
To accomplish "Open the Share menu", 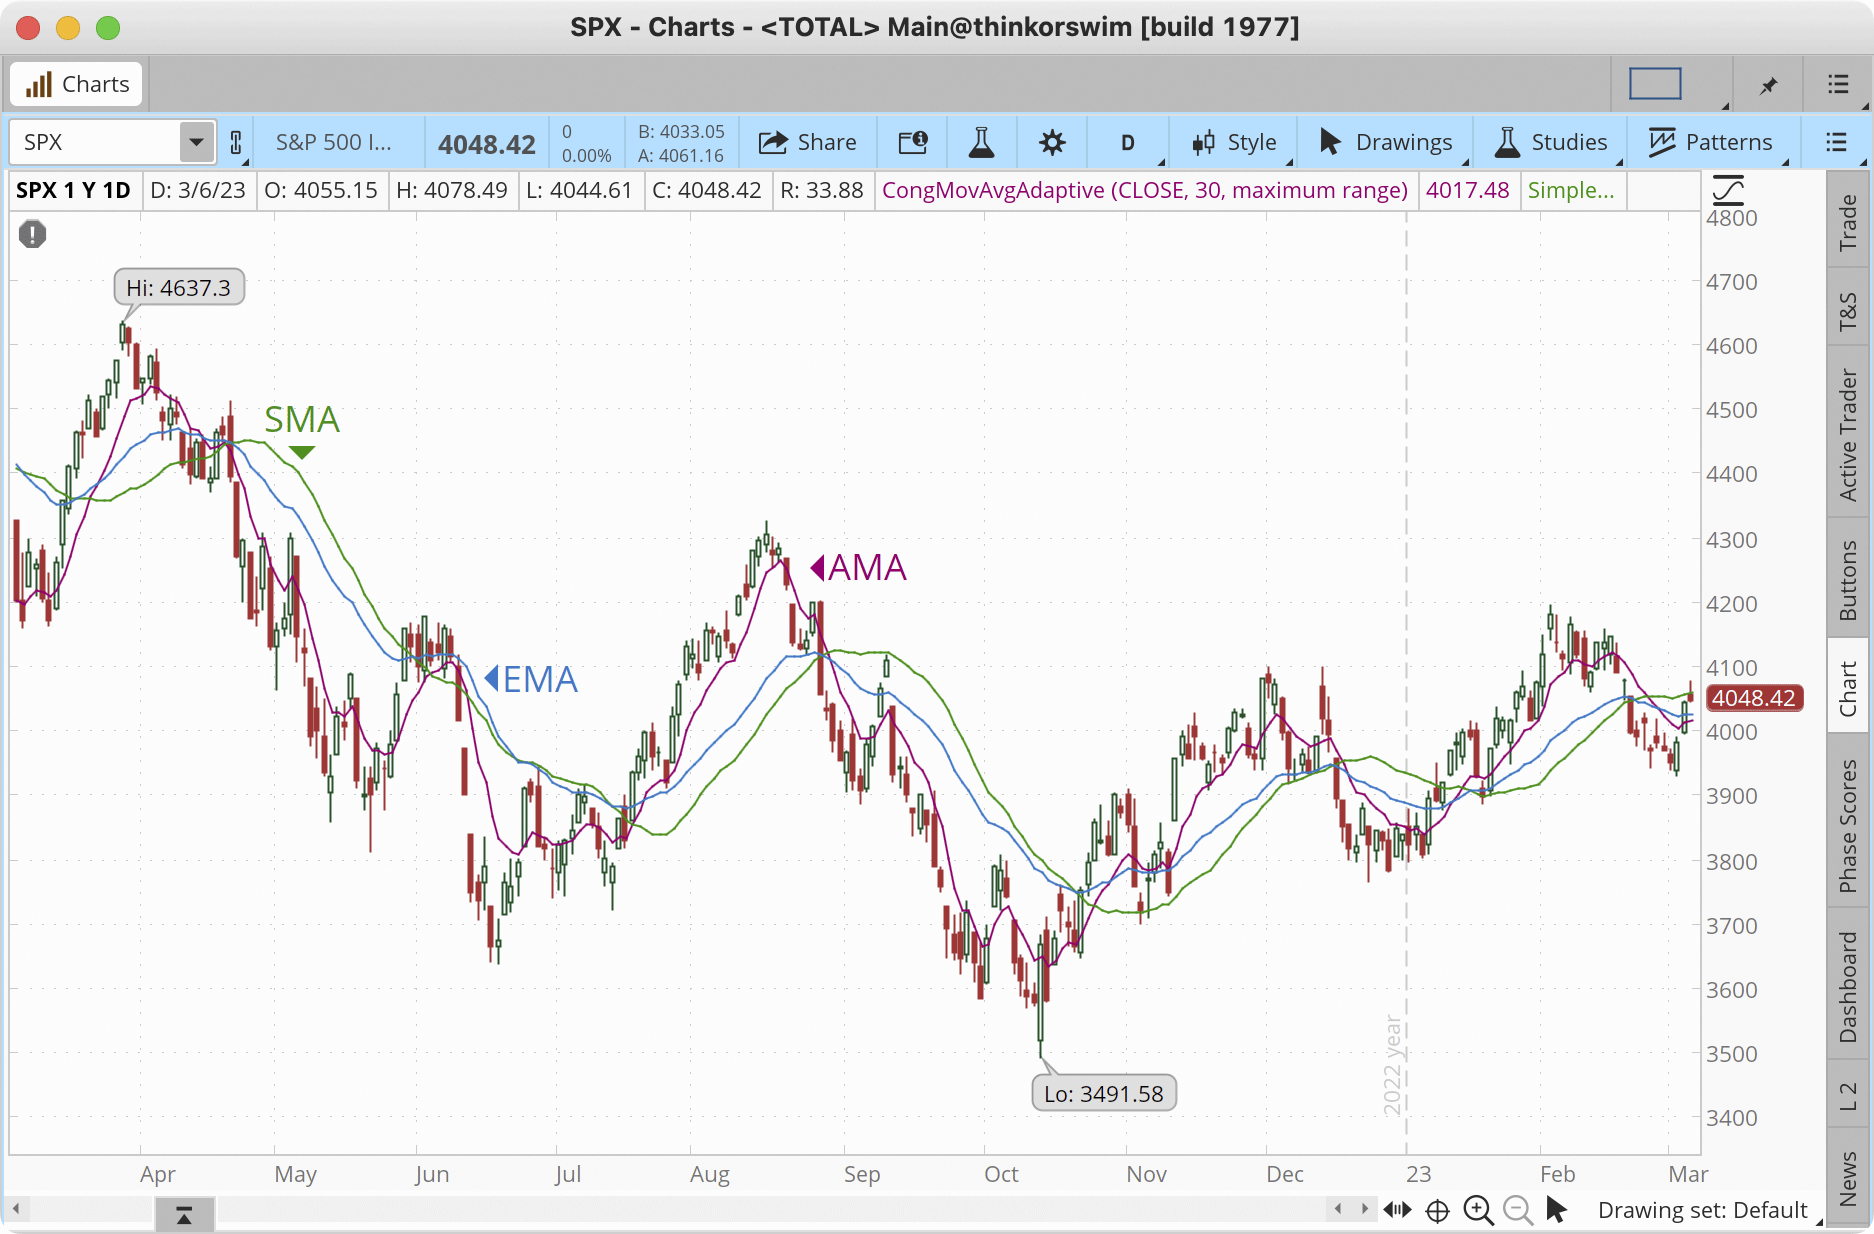I will 807,142.
